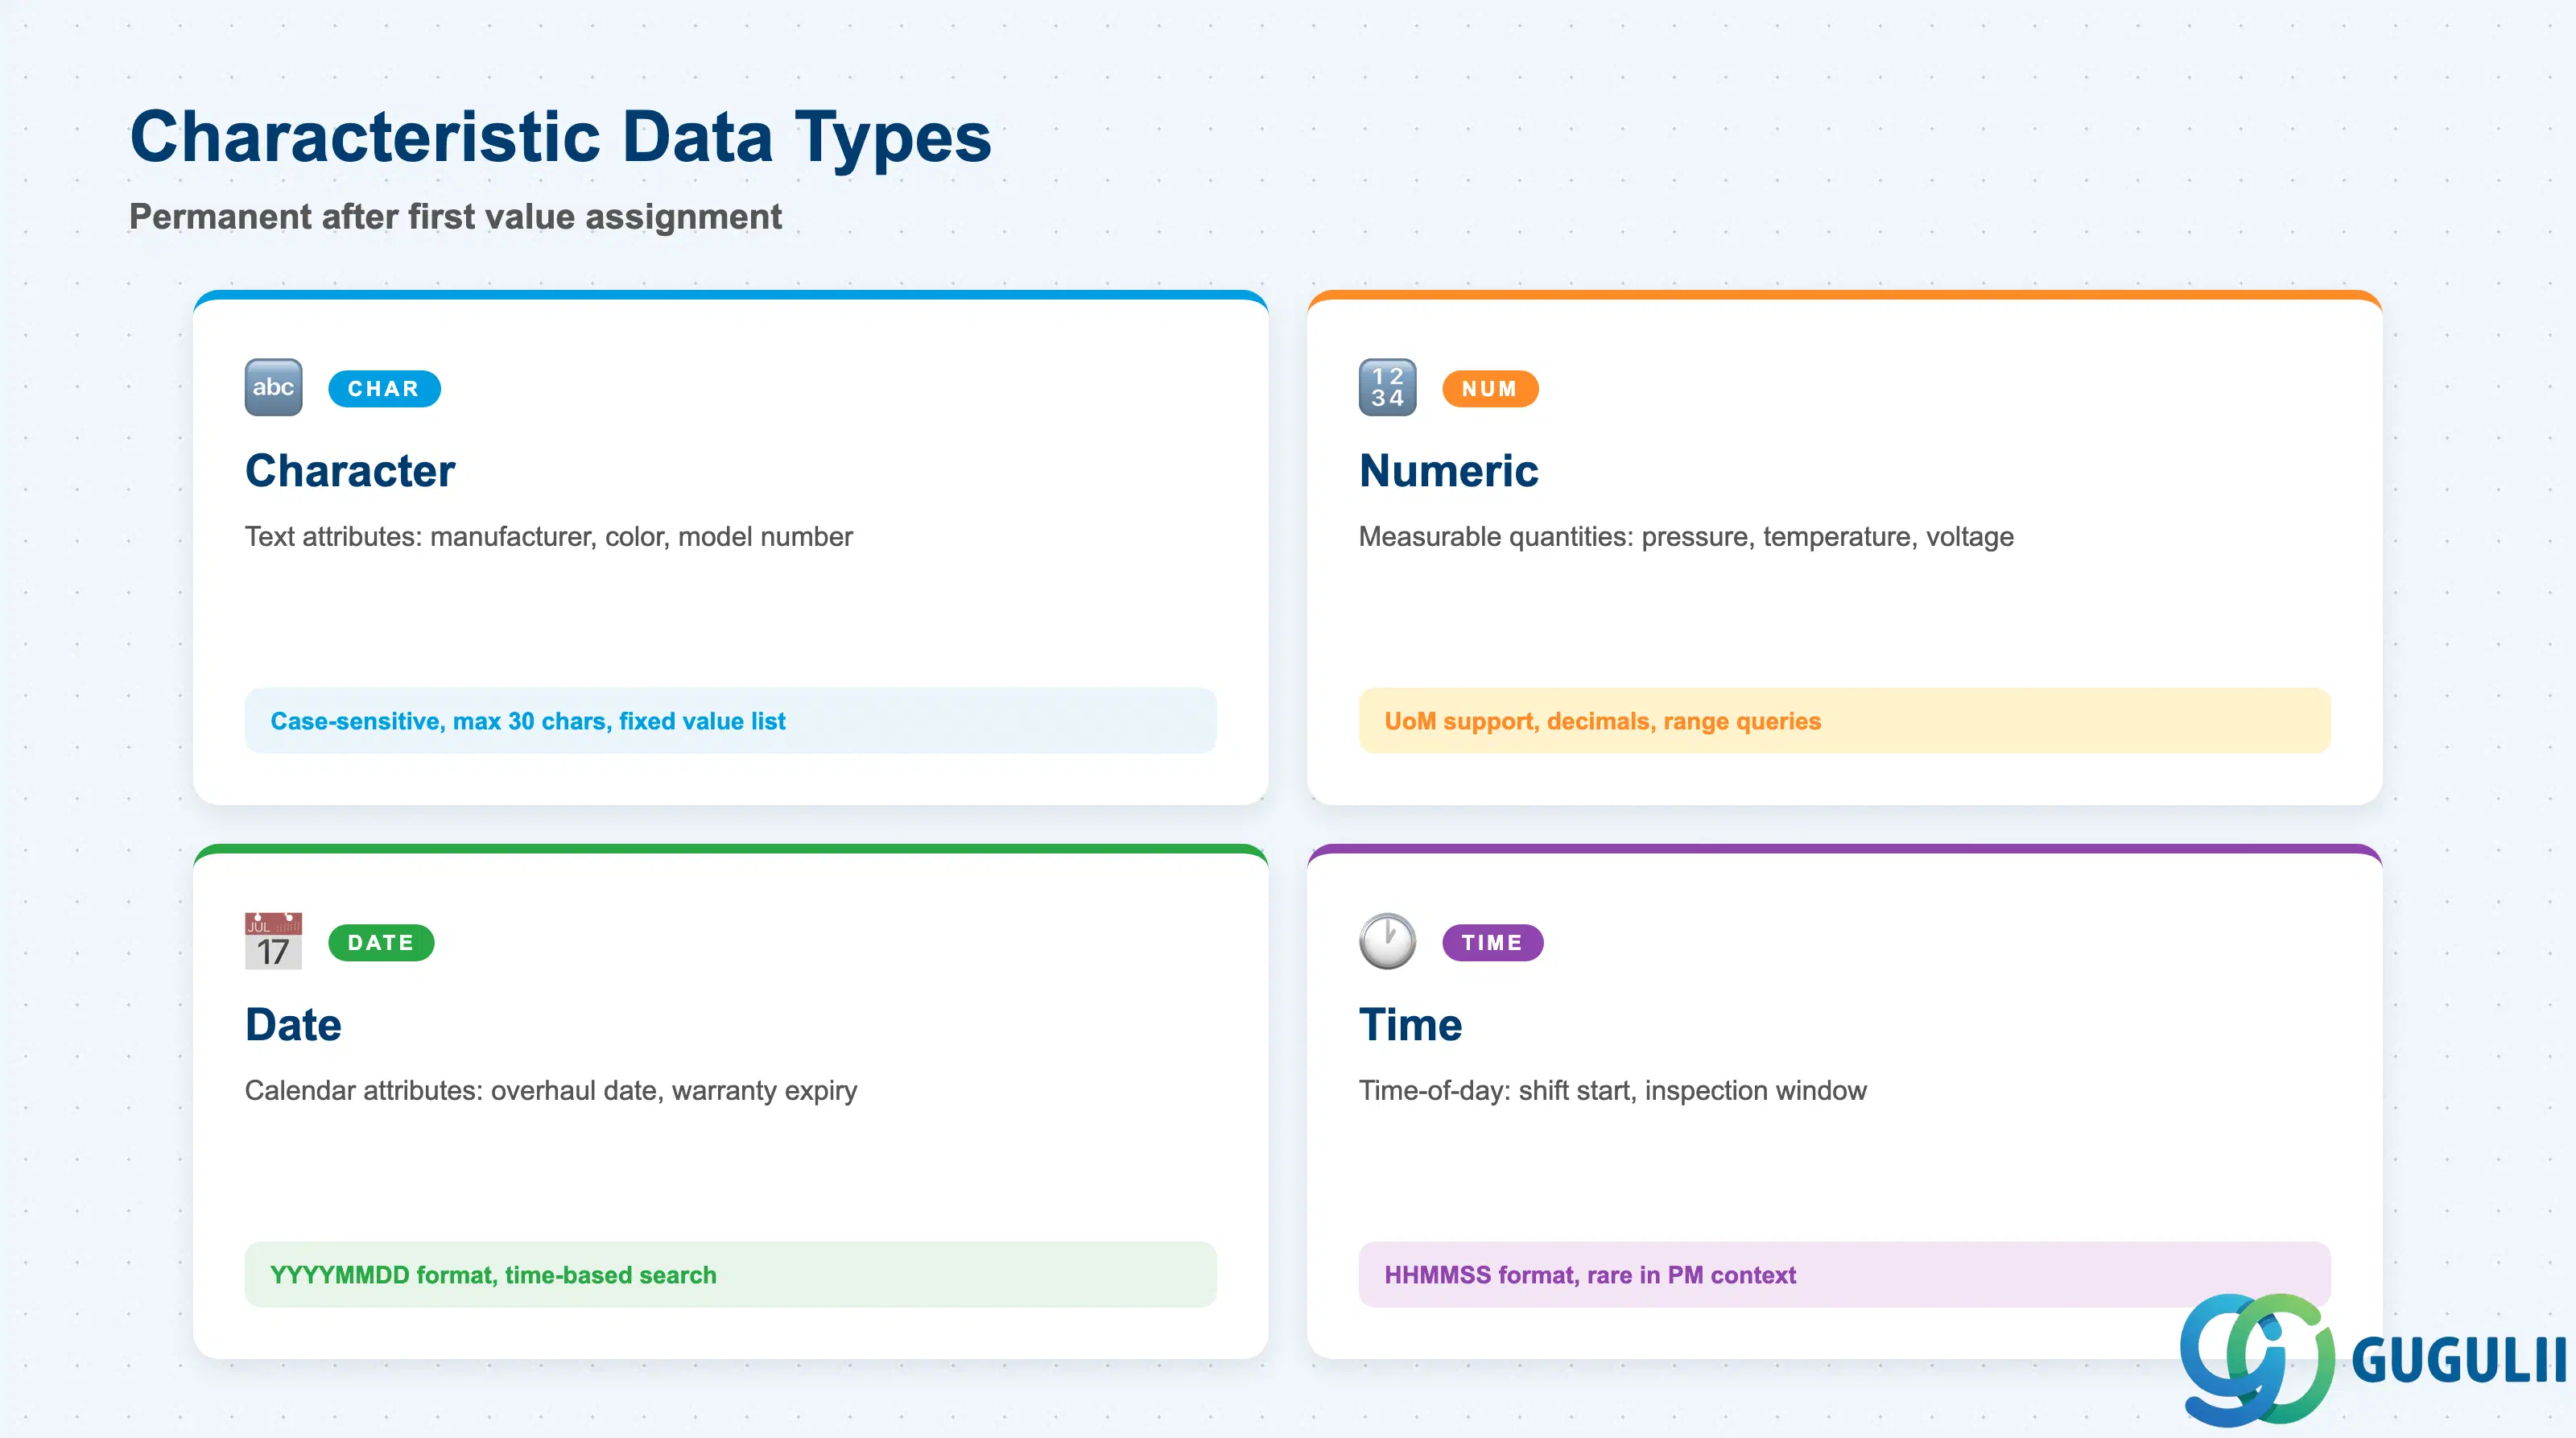Click the Characteristic Data Types title
The image size is (2576, 1438).
(x=560, y=137)
